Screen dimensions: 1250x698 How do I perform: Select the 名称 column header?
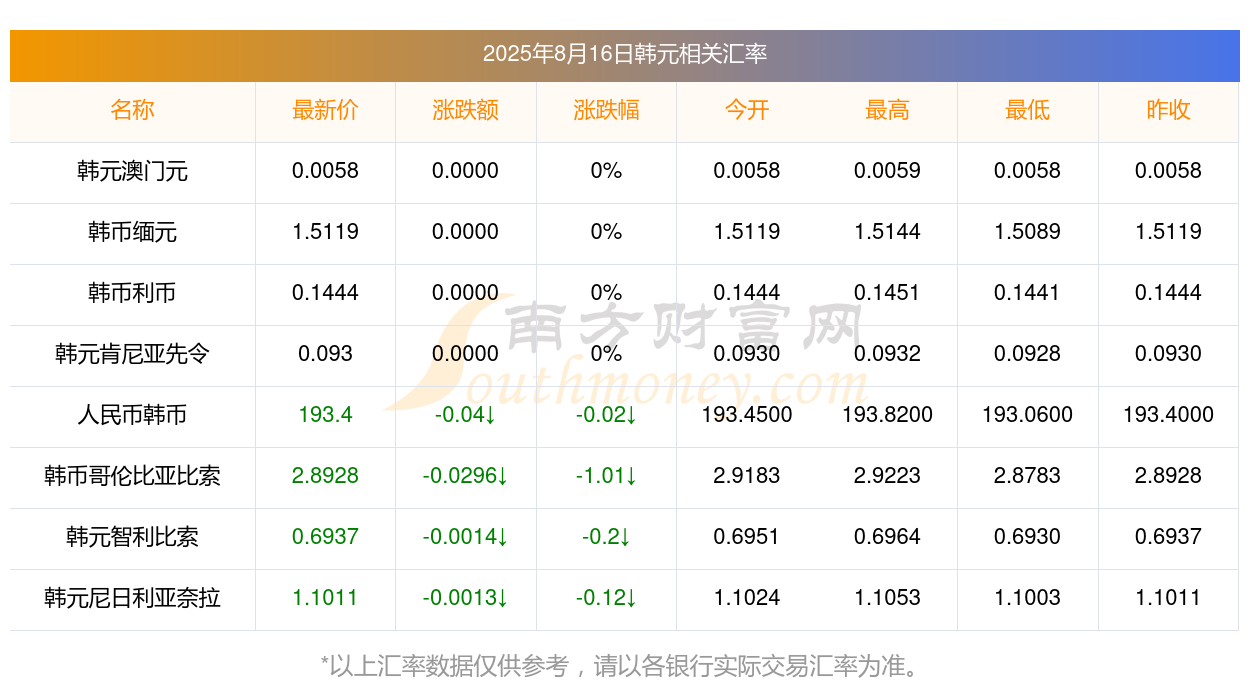(132, 110)
